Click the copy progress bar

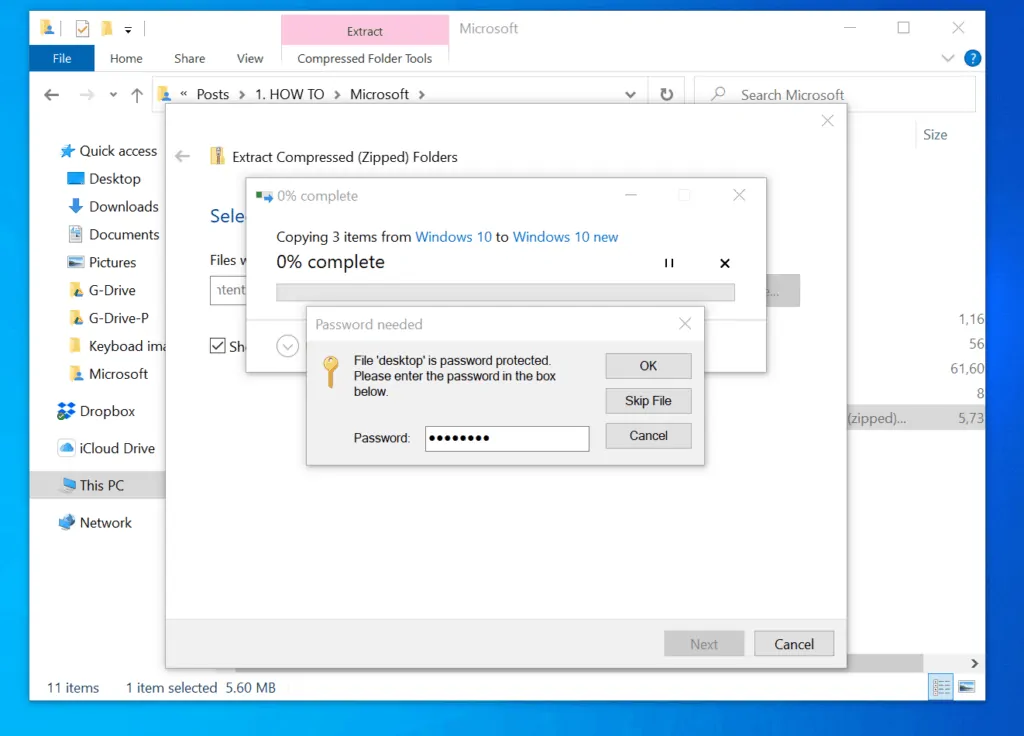coord(505,292)
